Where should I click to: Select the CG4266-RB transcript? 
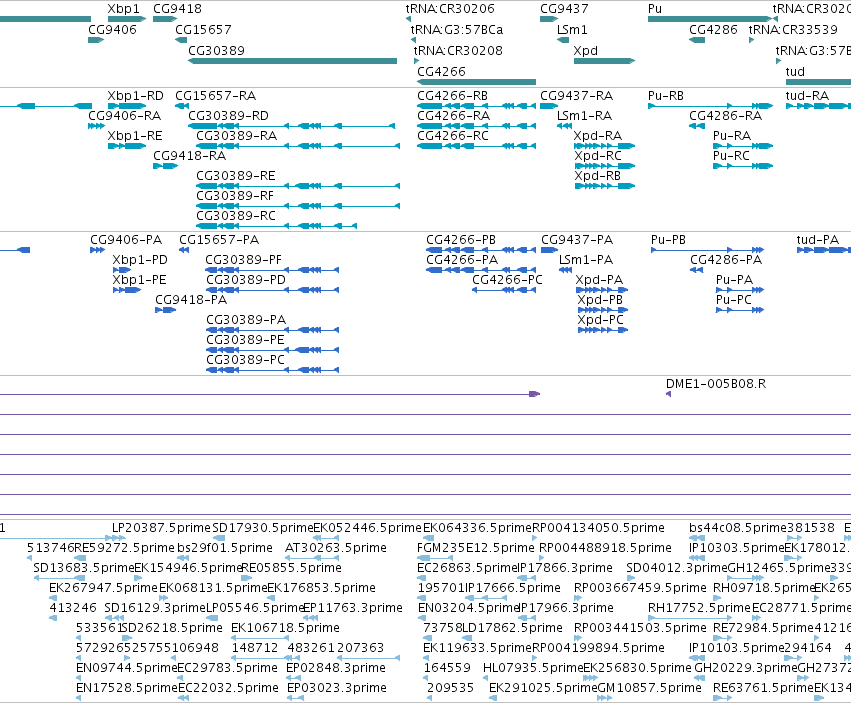coord(477,106)
